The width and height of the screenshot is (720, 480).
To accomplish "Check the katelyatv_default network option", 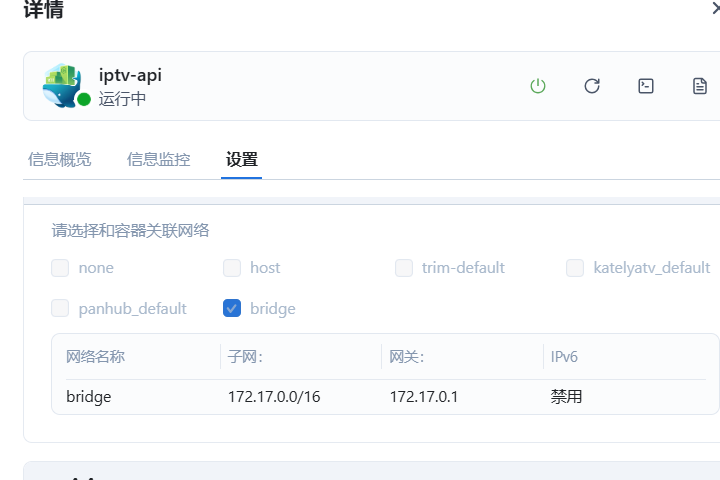I will pos(575,268).
